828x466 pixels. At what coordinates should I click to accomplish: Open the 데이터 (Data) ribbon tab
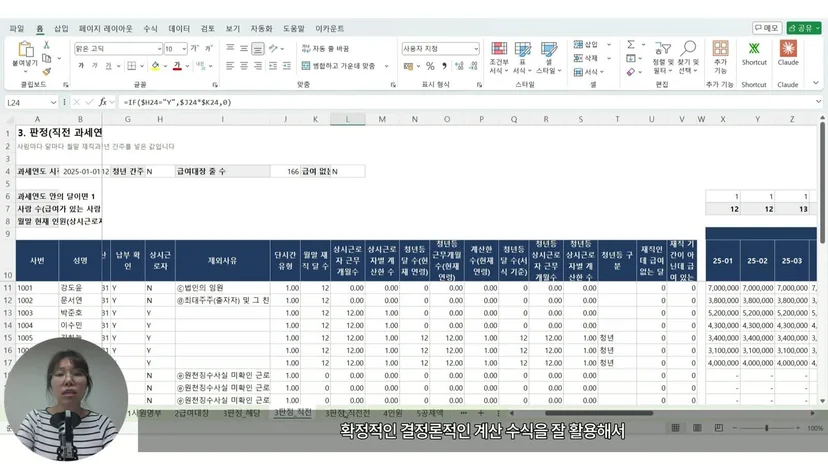coord(179,29)
